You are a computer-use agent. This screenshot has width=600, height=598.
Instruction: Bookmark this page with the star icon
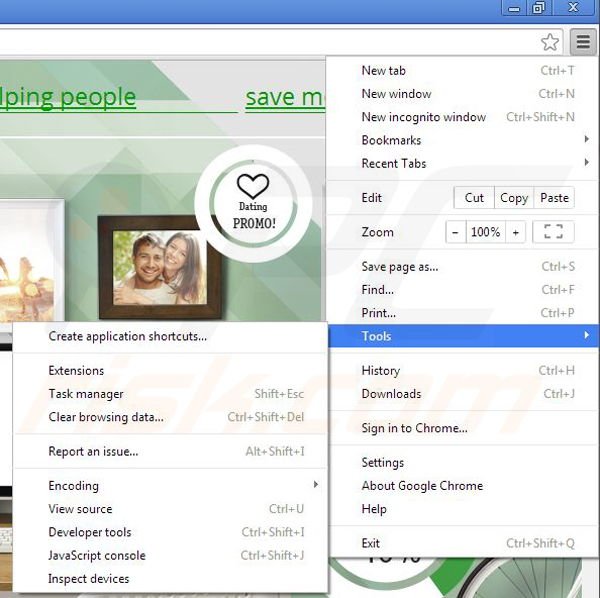coord(550,42)
